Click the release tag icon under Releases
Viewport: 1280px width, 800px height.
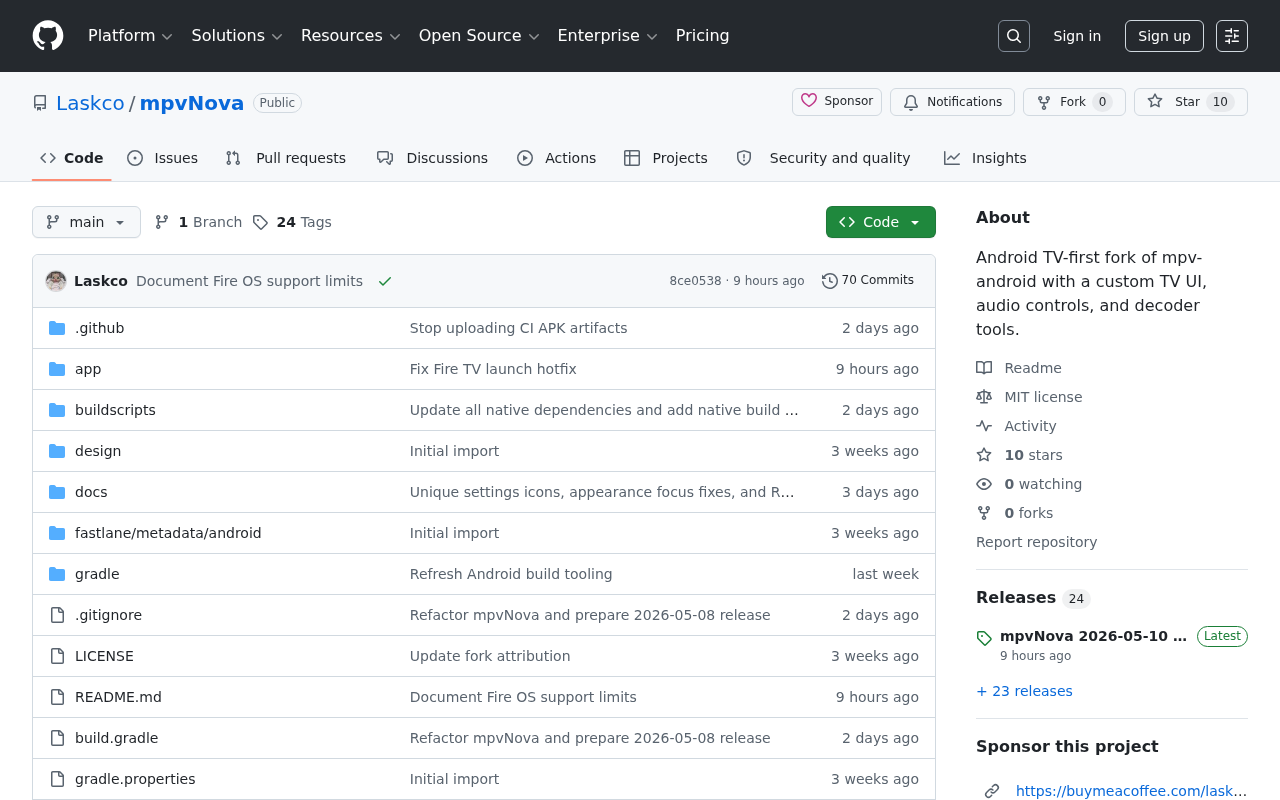tap(984, 638)
